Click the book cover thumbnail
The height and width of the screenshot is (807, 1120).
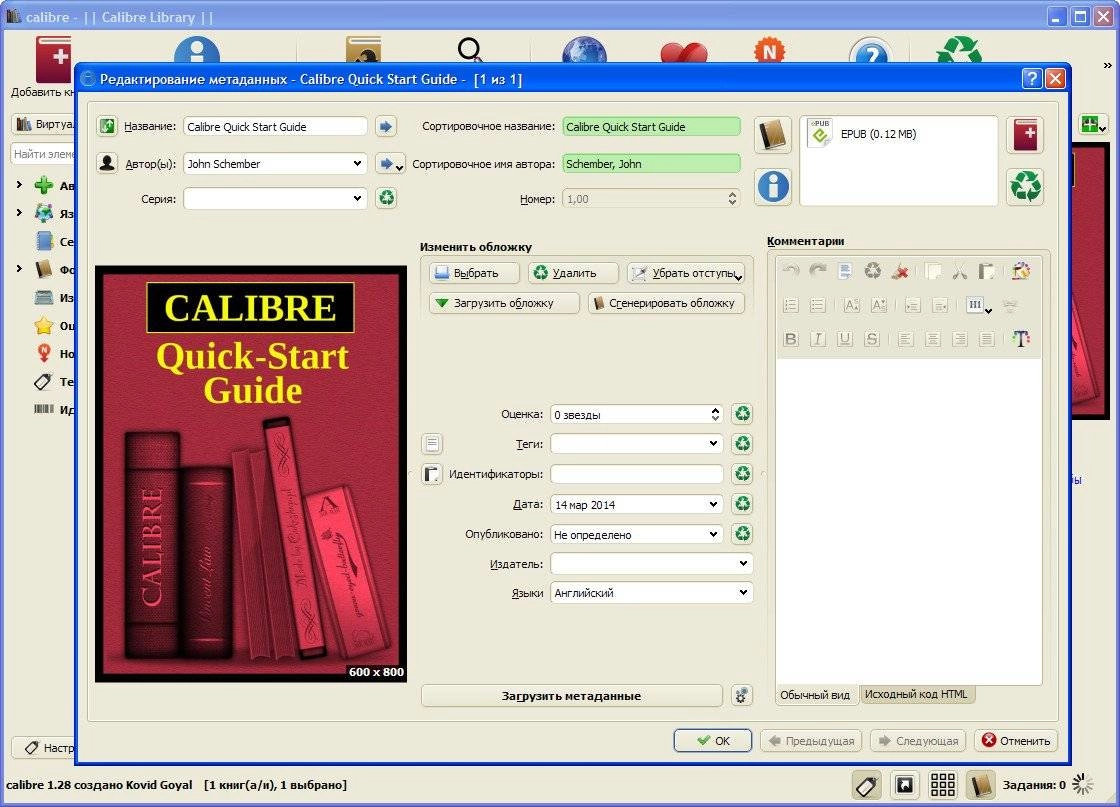251,473
